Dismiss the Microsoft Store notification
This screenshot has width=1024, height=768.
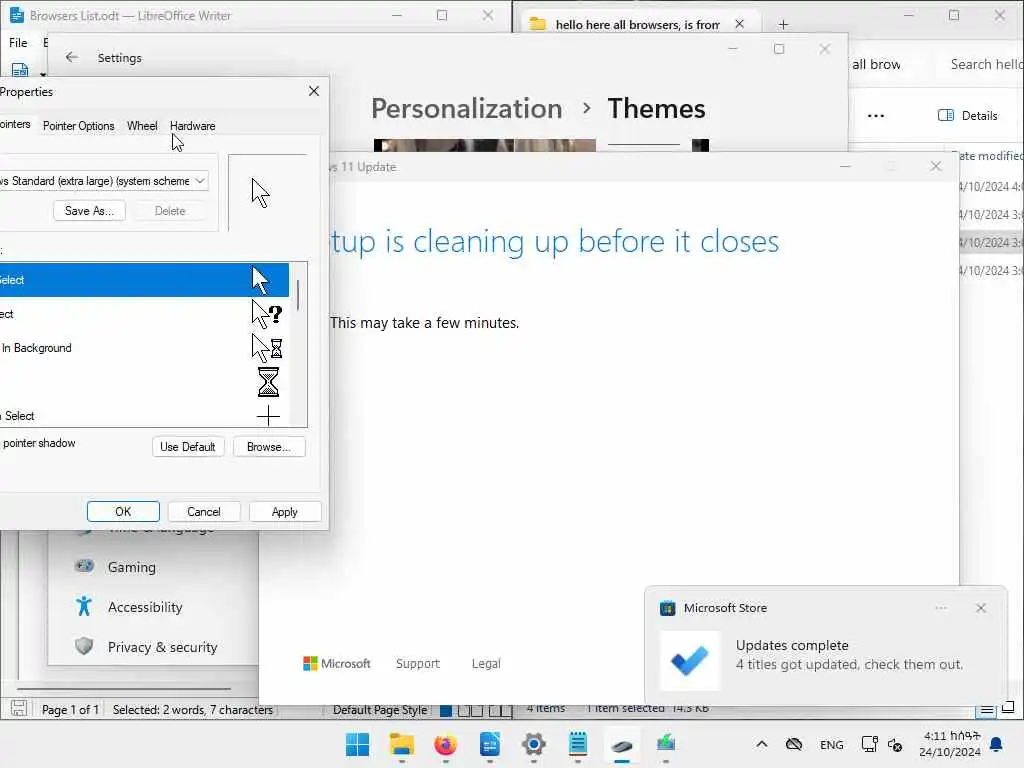pyautogui.click(x=981, y=608)
